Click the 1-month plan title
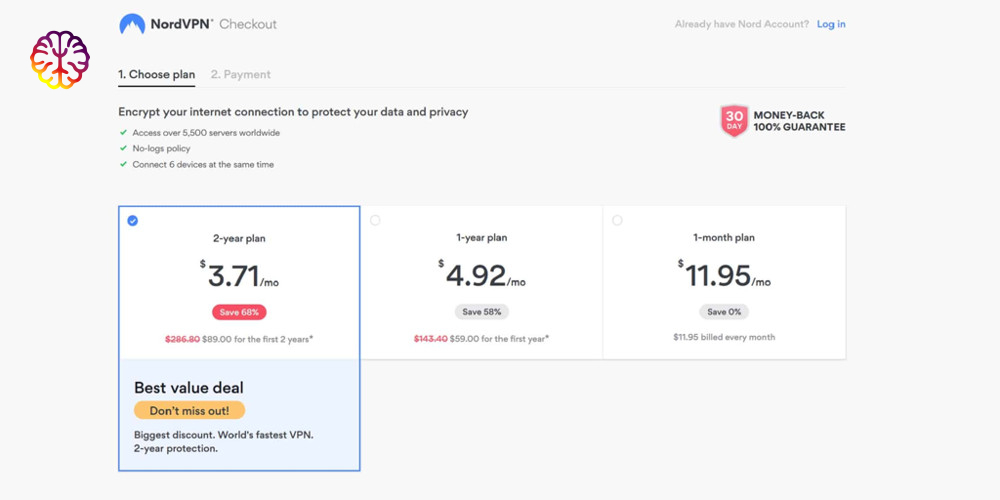 [724, 238]
